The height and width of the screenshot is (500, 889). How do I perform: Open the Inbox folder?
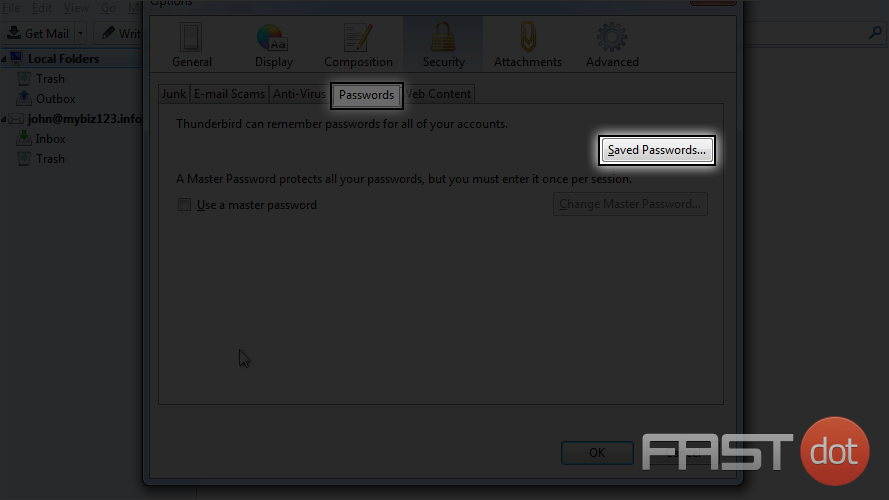tap(50, 139)
